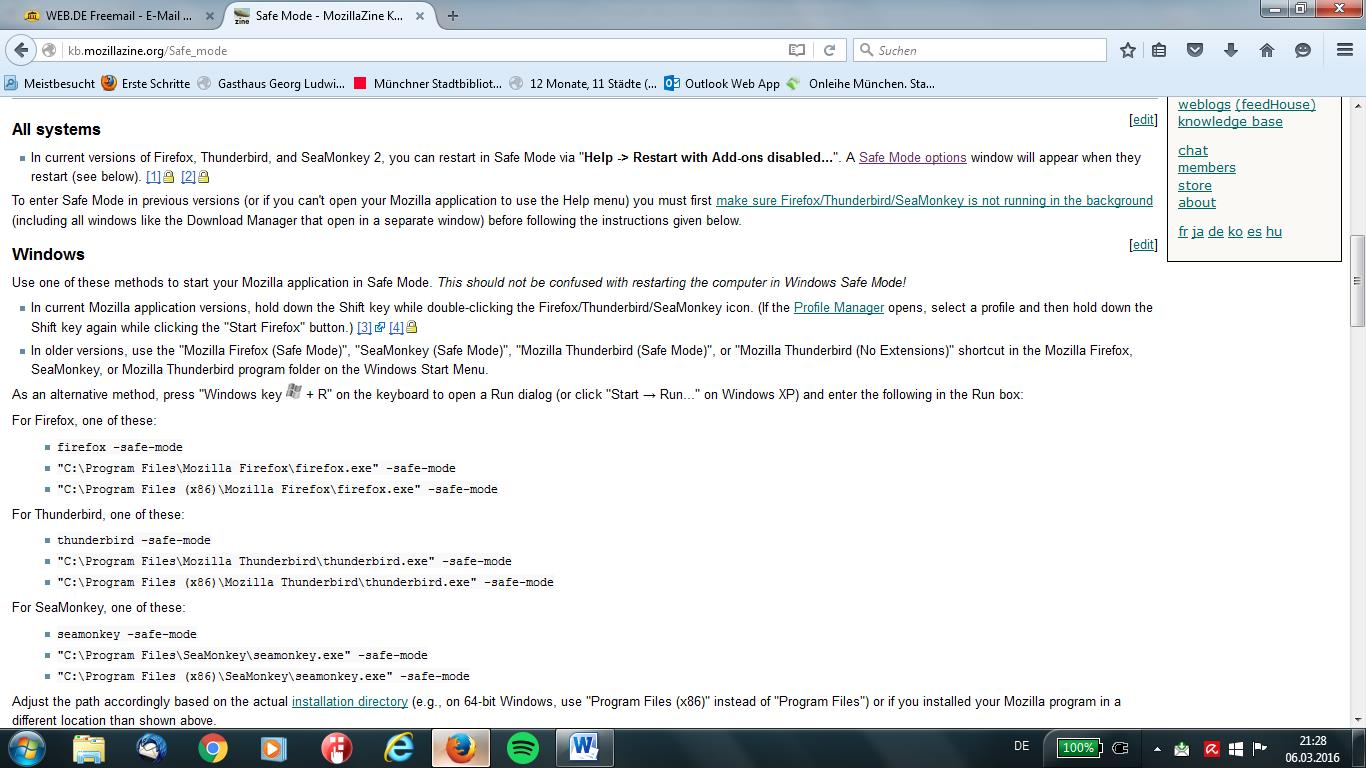1366x768 pixels.
Task: Open the Münchner Stadtbibliot... bookmark
Action: pos(428,84)
